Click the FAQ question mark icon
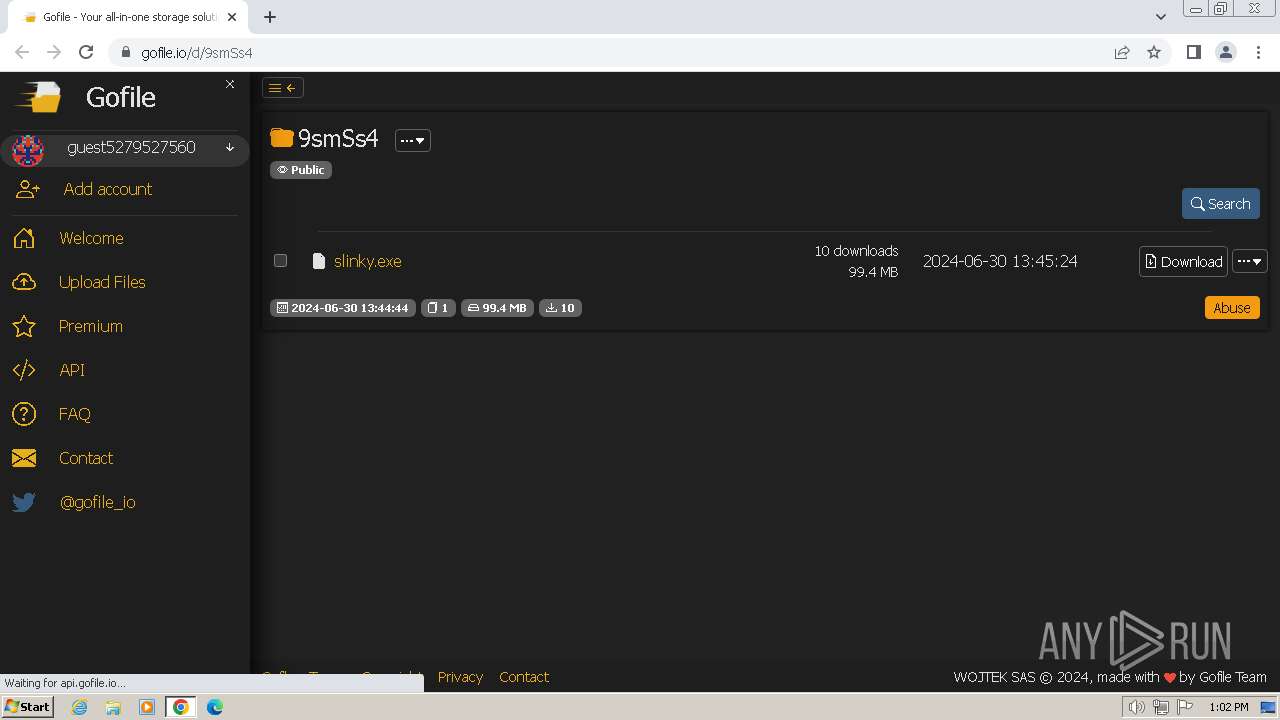The height and width of the screenshot is (720, 1280). (x=24, y=414)
